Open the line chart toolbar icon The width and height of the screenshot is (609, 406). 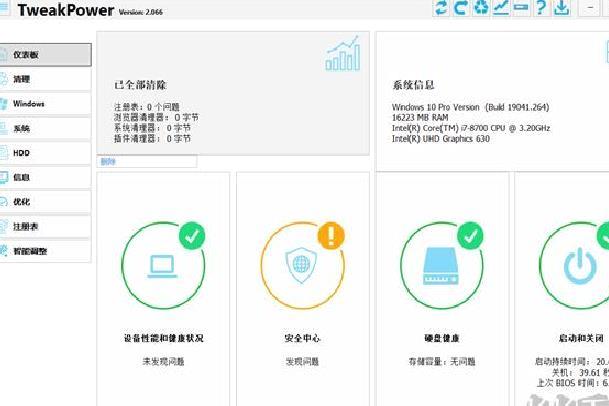pos(501,7)
